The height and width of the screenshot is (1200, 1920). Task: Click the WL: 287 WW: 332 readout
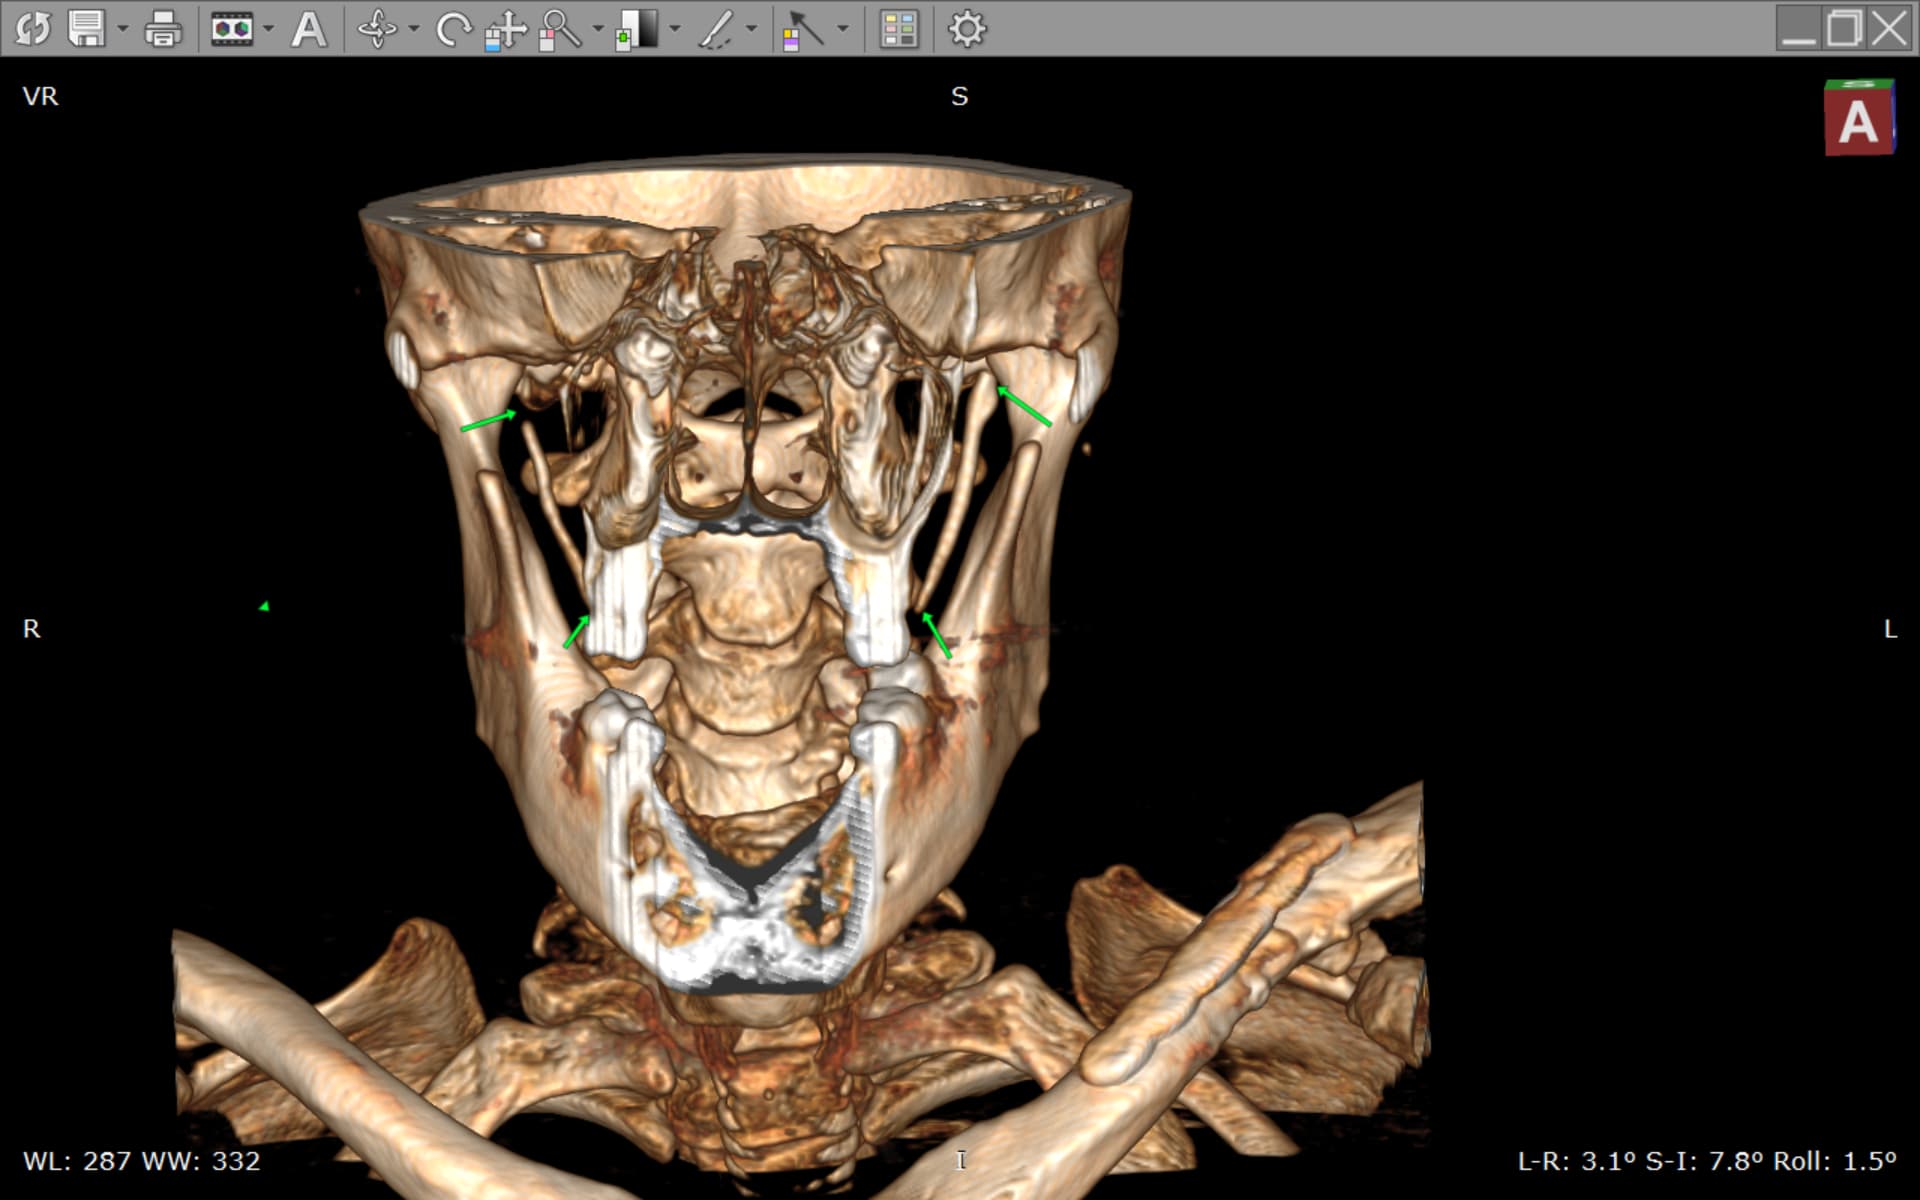pos(141,1161)
